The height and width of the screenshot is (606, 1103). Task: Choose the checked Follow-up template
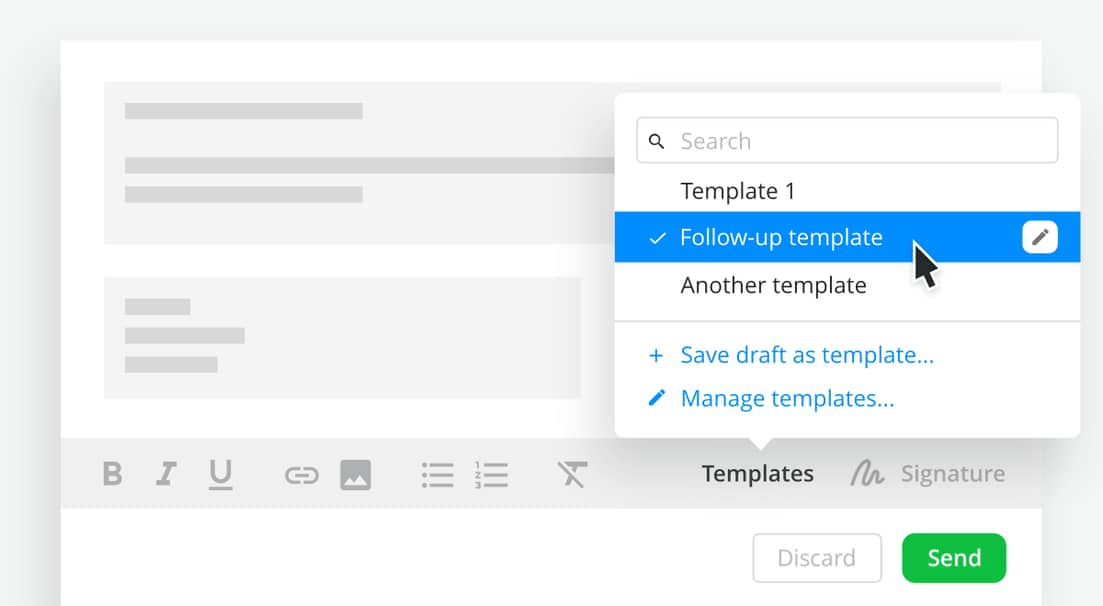(781, 238)
